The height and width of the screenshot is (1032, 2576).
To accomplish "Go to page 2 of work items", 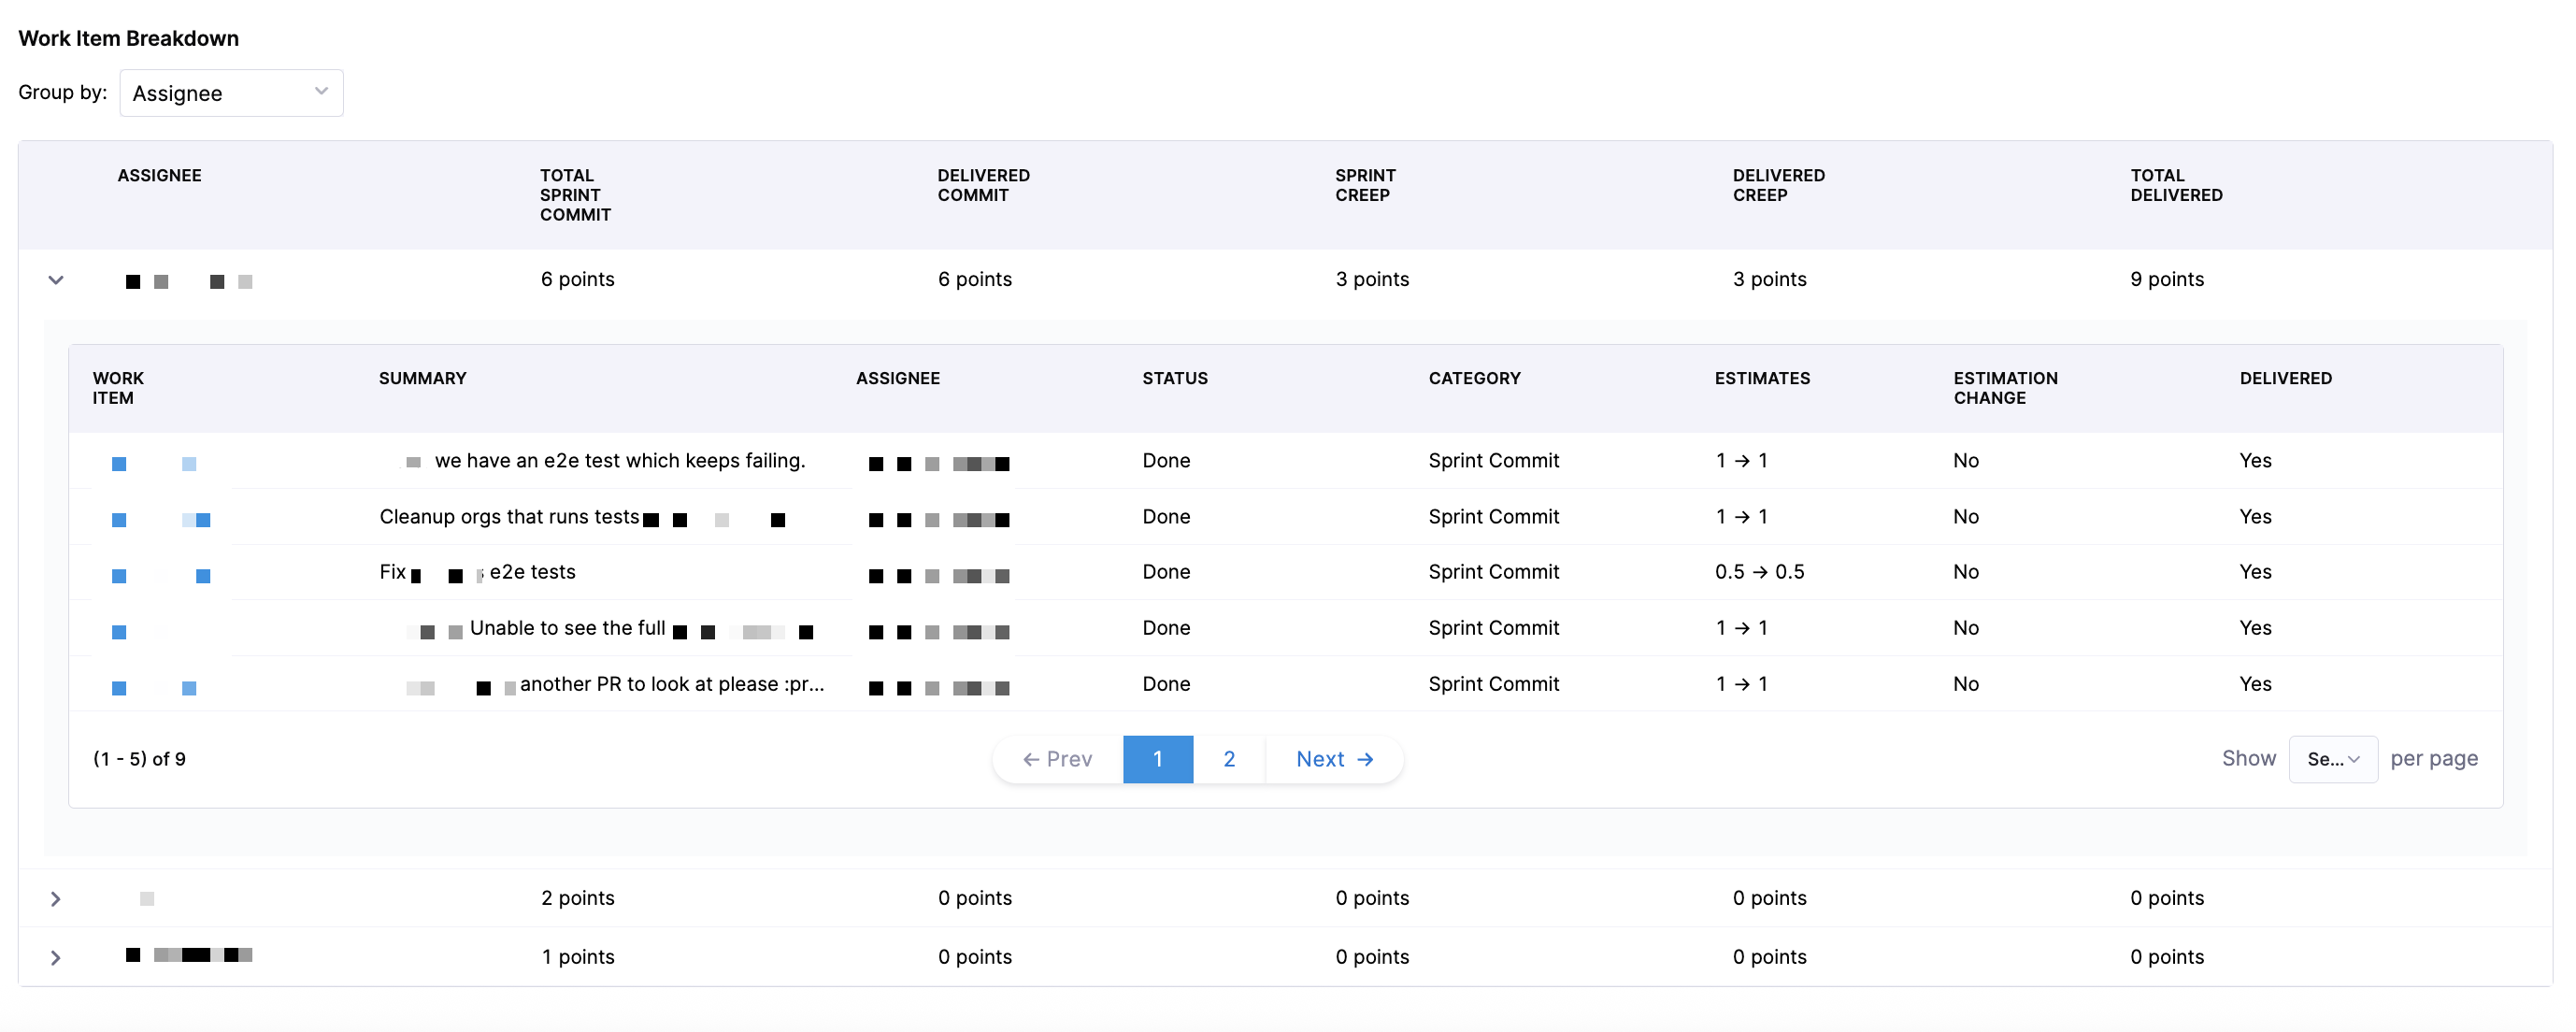I will pos(1229,759).
